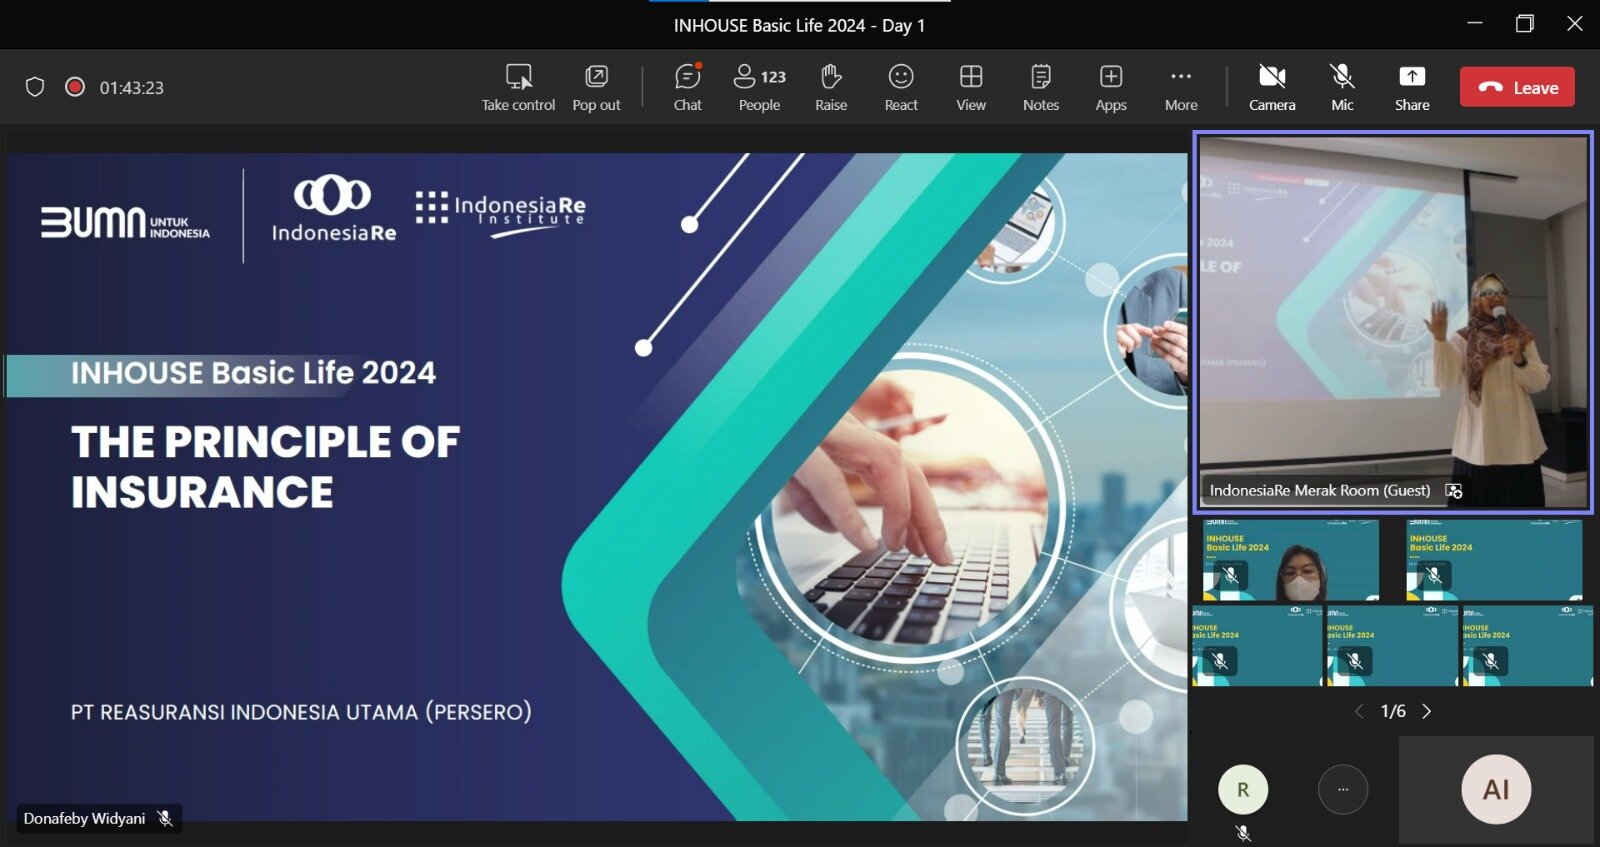Click the window title INHOUSE Basic Life 2024
Viewport: 1600px width, 847px height.
pyautogui.click(x=799, y=26)
